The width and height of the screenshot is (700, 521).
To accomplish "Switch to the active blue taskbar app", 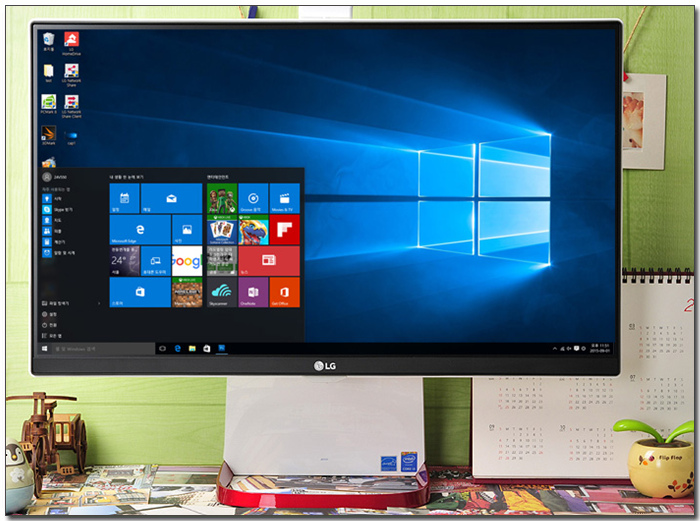I will click(221, 349).
